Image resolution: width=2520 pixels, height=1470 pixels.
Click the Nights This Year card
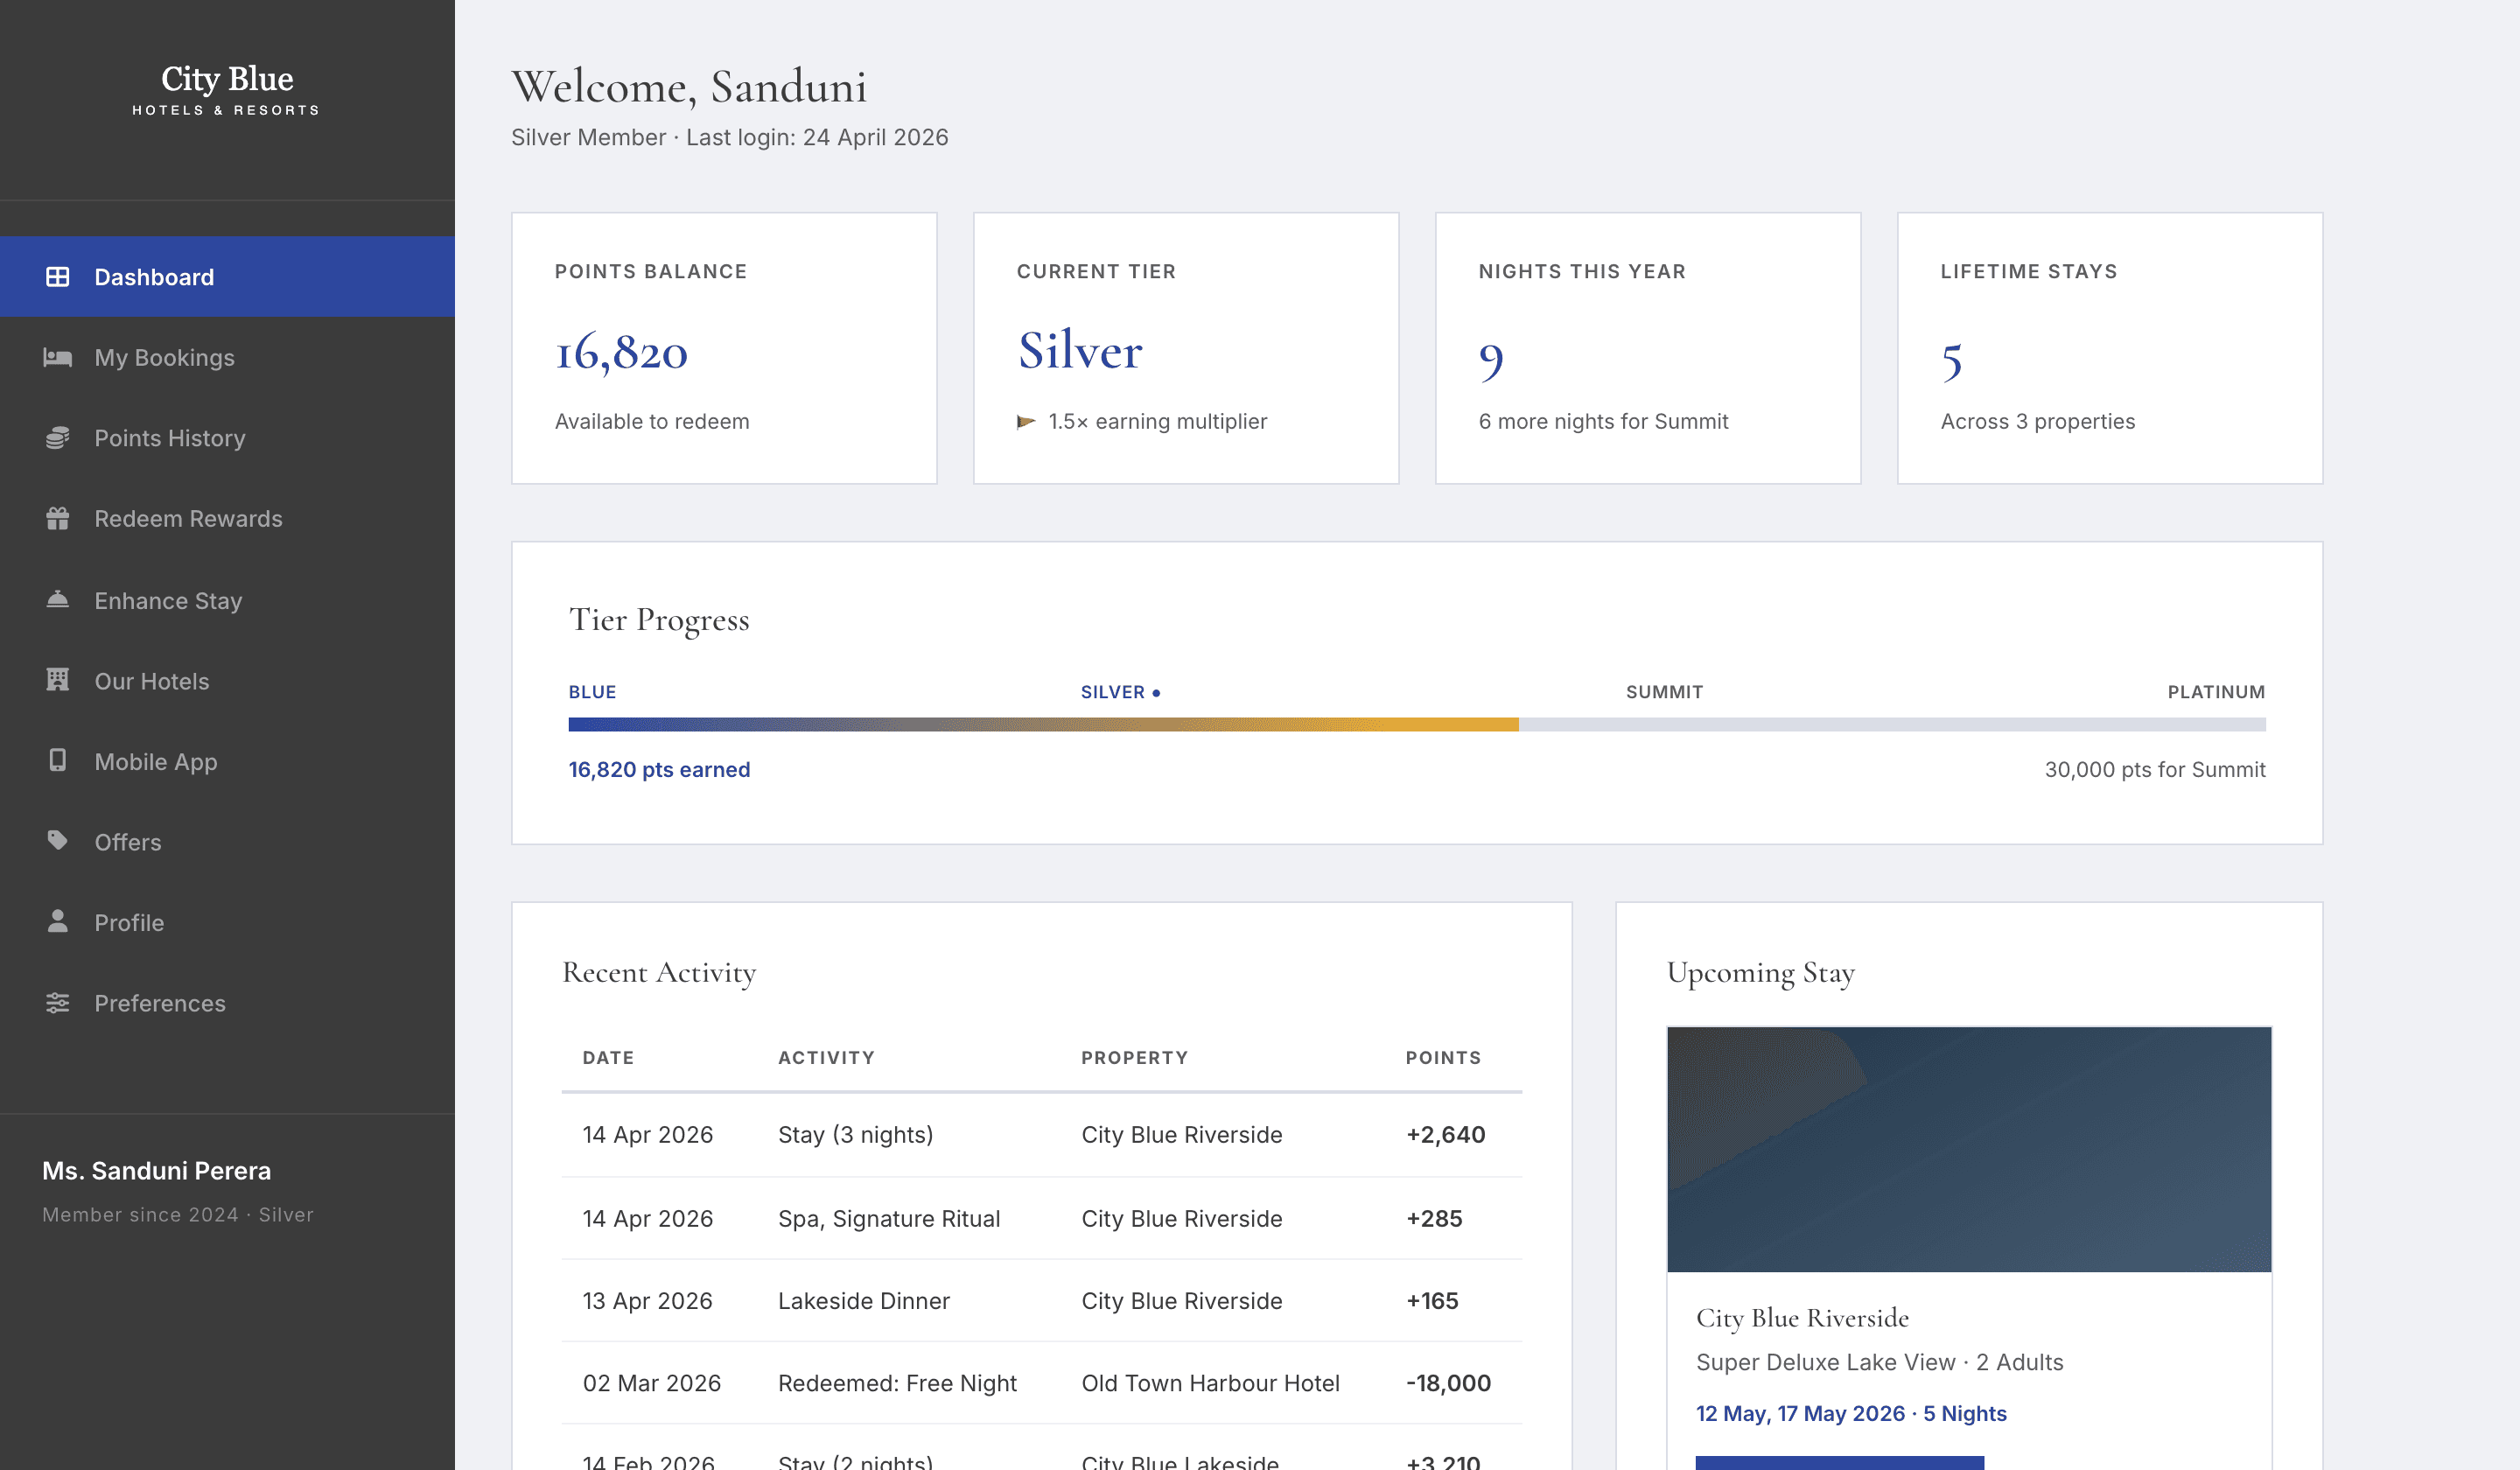point(1648,348)
